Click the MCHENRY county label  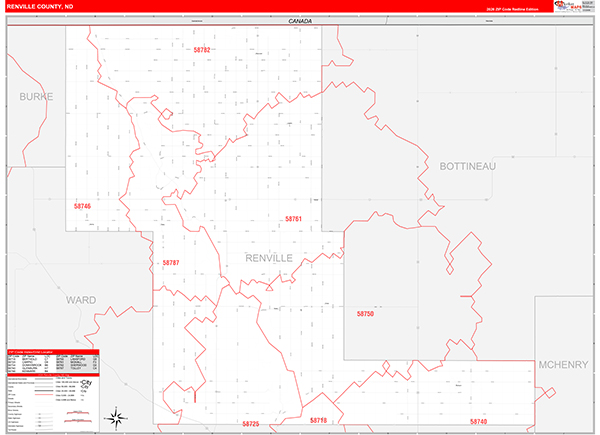563,365
